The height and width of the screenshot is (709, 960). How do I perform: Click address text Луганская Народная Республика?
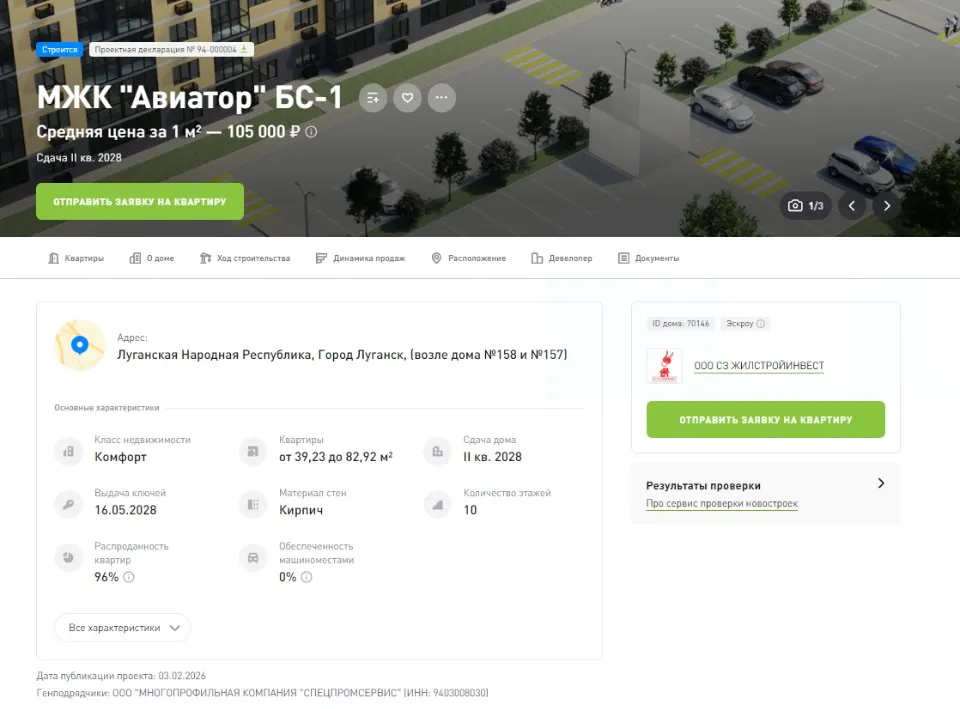pyautogui.click(x=342, y=354)
